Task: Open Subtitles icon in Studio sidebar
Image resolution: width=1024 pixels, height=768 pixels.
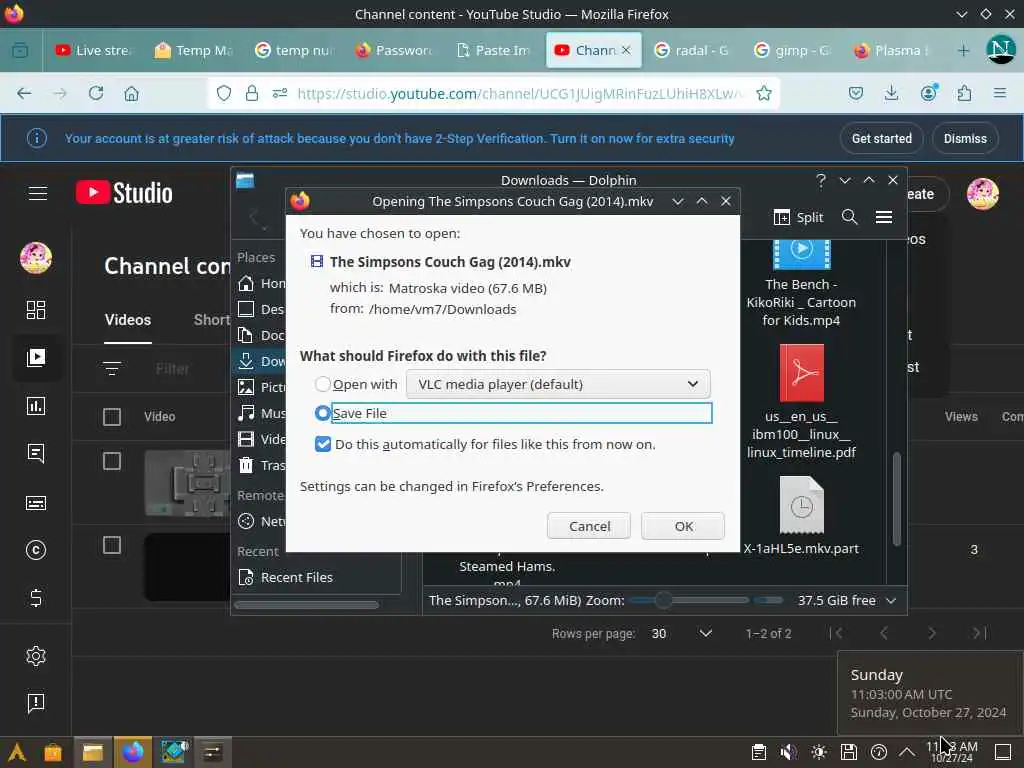Action: tap(36, 503)
